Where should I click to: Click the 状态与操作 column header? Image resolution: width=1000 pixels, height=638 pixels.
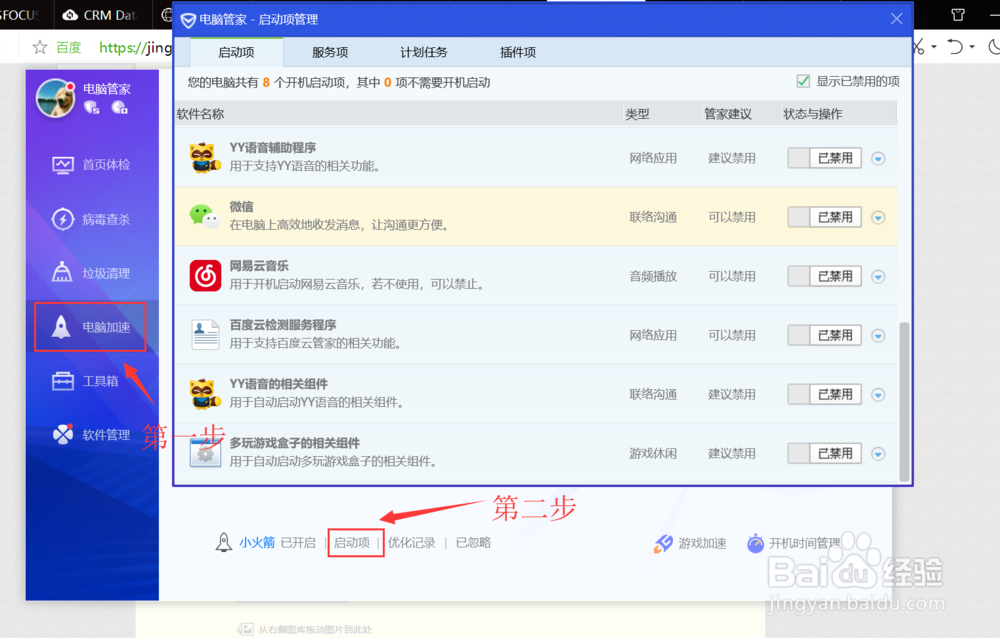pos(812,114)
